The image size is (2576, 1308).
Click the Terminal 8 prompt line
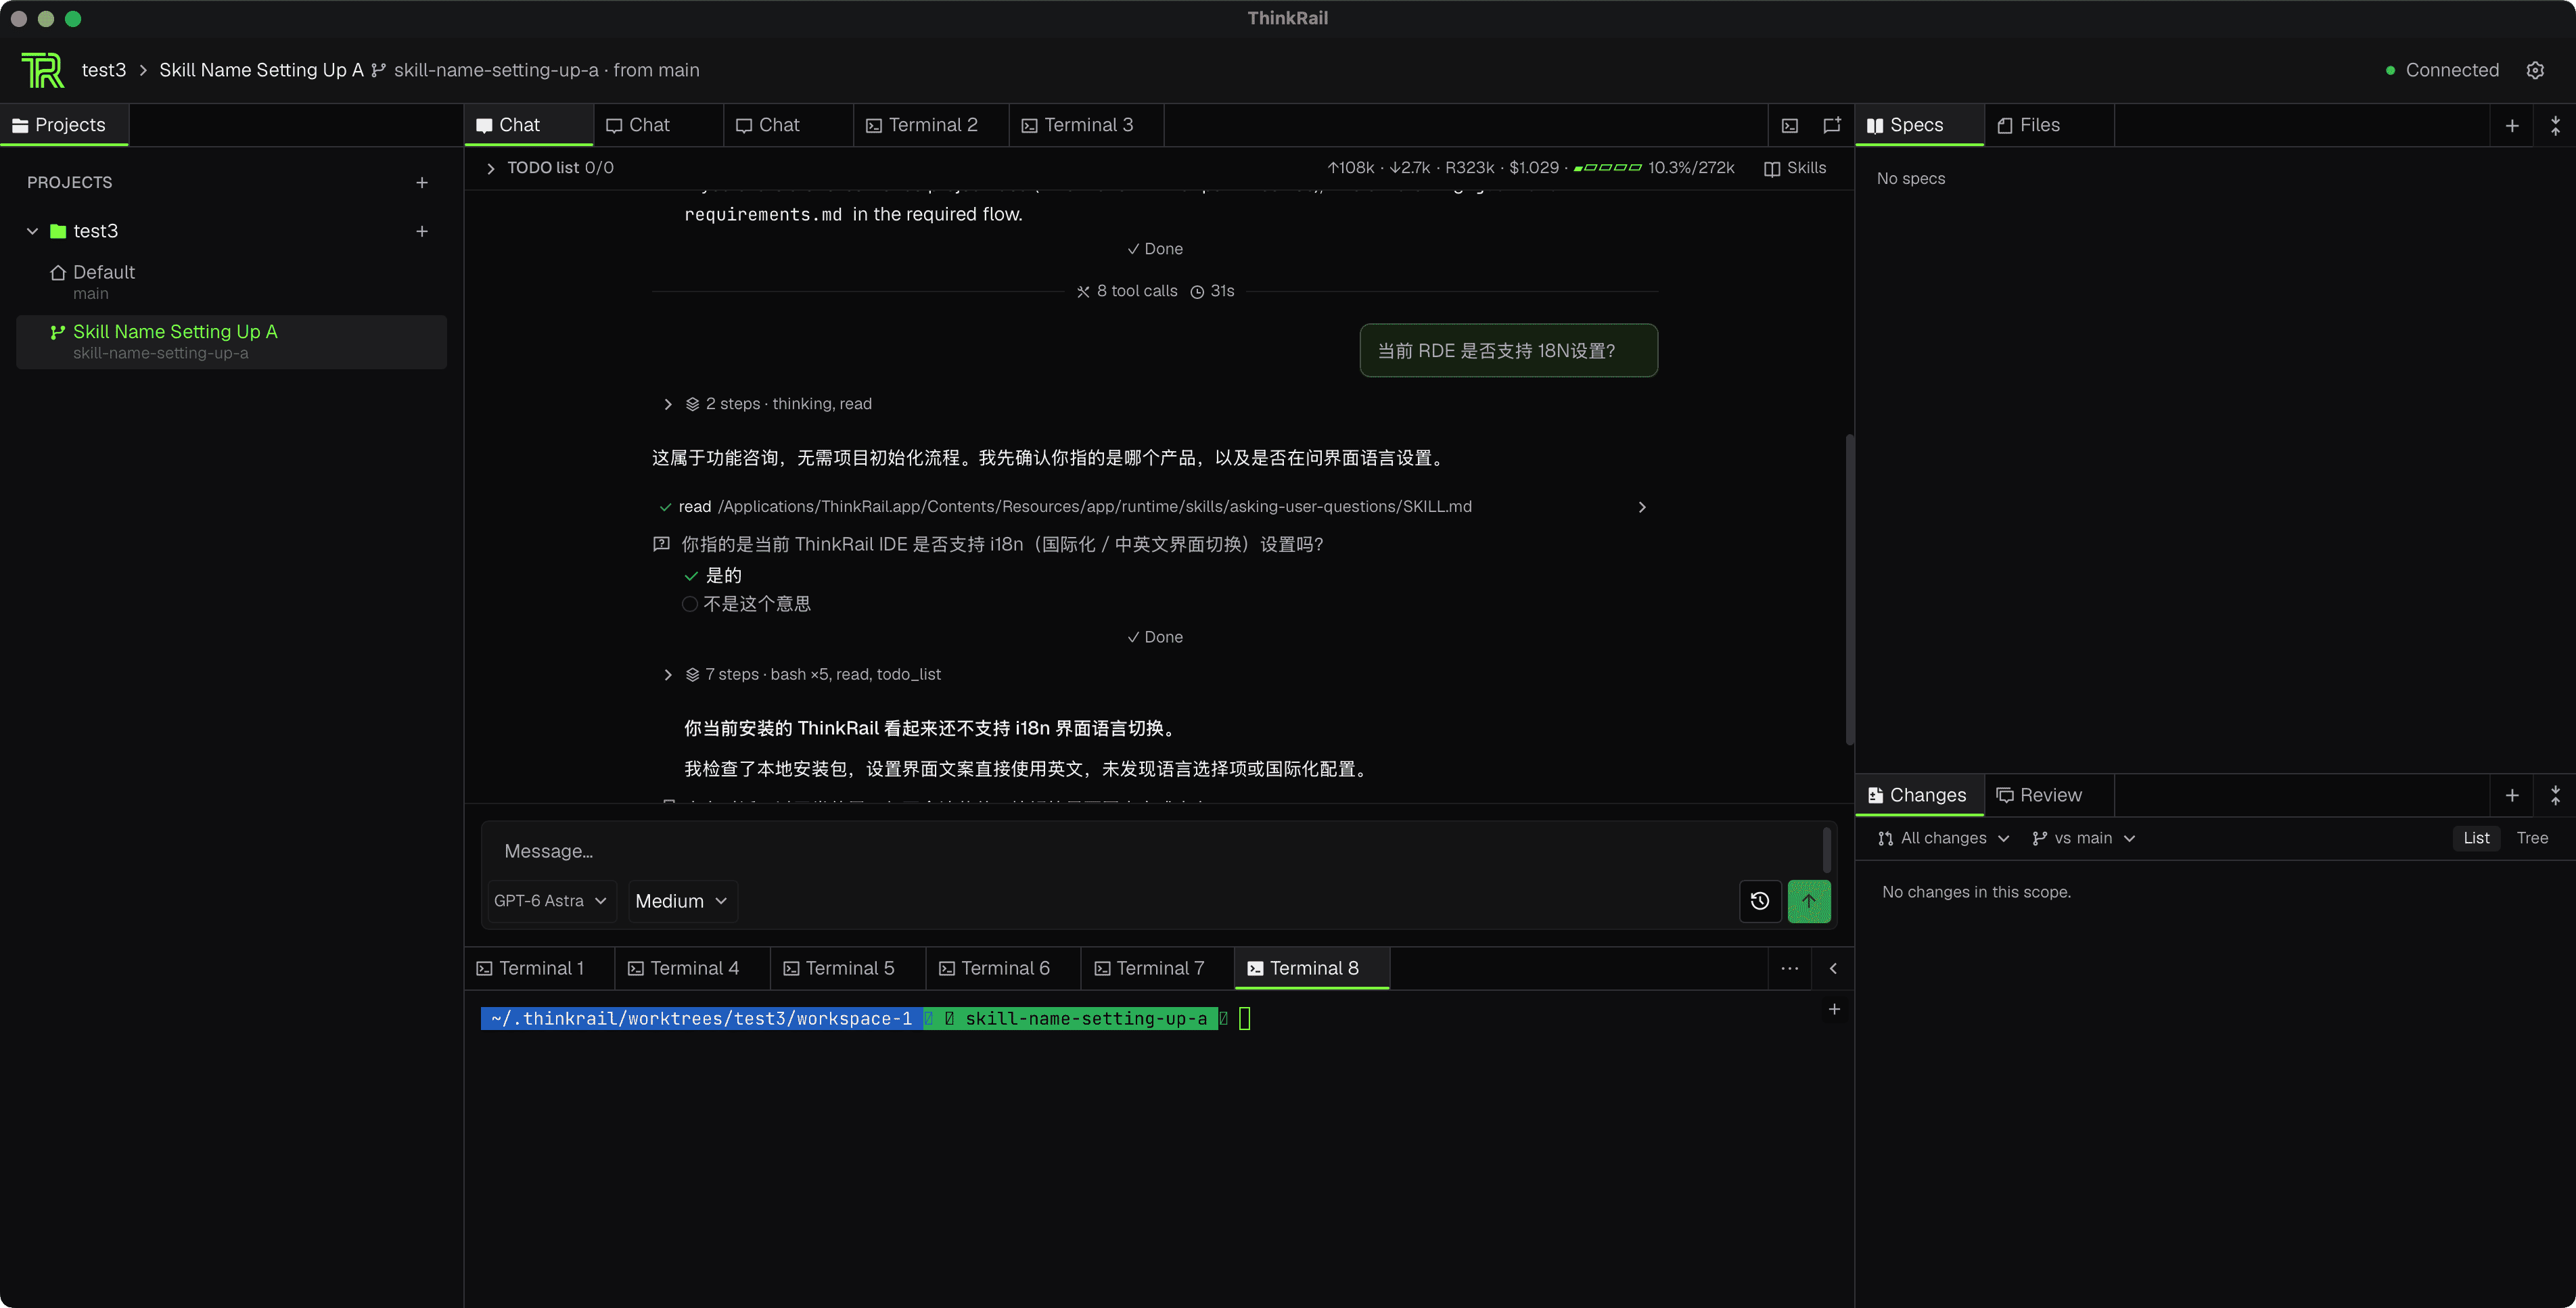[866, 1018]
